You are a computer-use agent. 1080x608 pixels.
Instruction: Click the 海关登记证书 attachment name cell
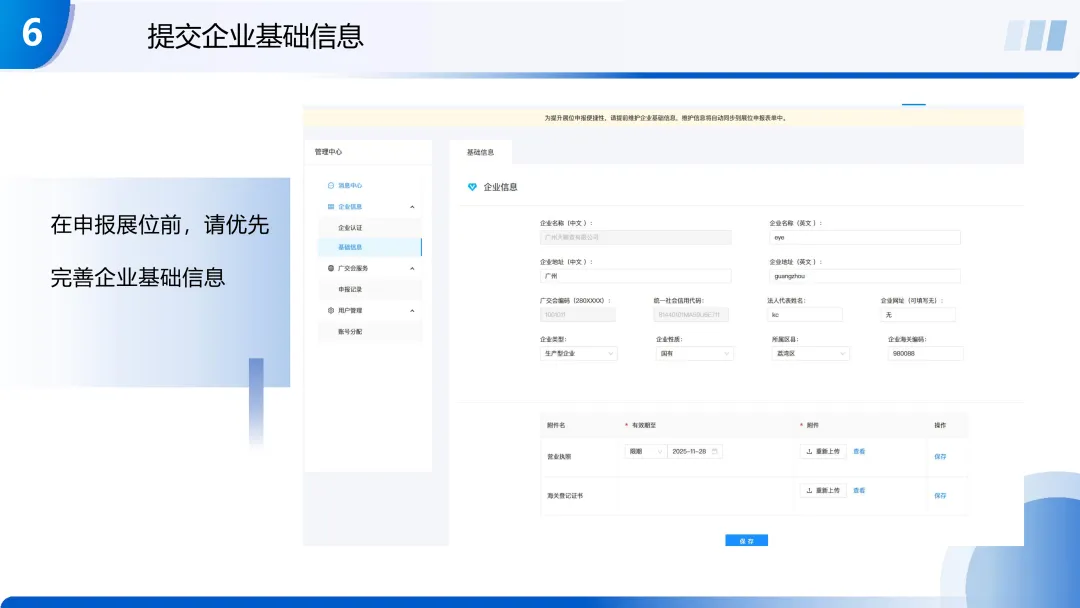[x=565, y=496]
